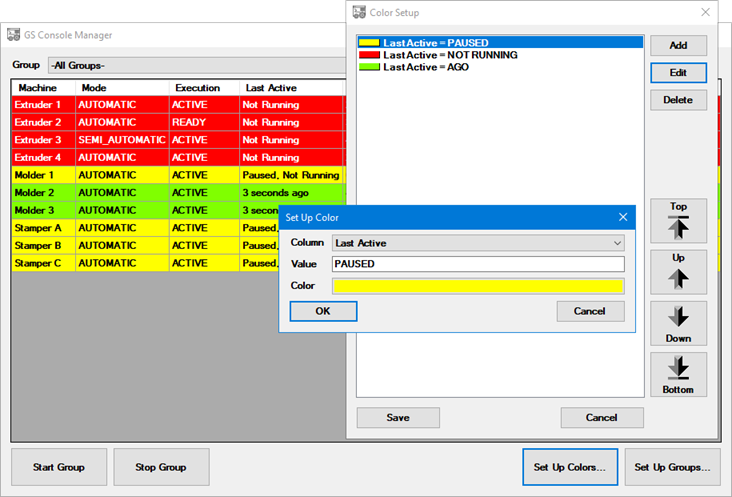The width and height of the screenshot is (732, 497).
Task: Expand the Group dropdown showing All Groups
Action: pyautogui.click(x=195, y=65)
